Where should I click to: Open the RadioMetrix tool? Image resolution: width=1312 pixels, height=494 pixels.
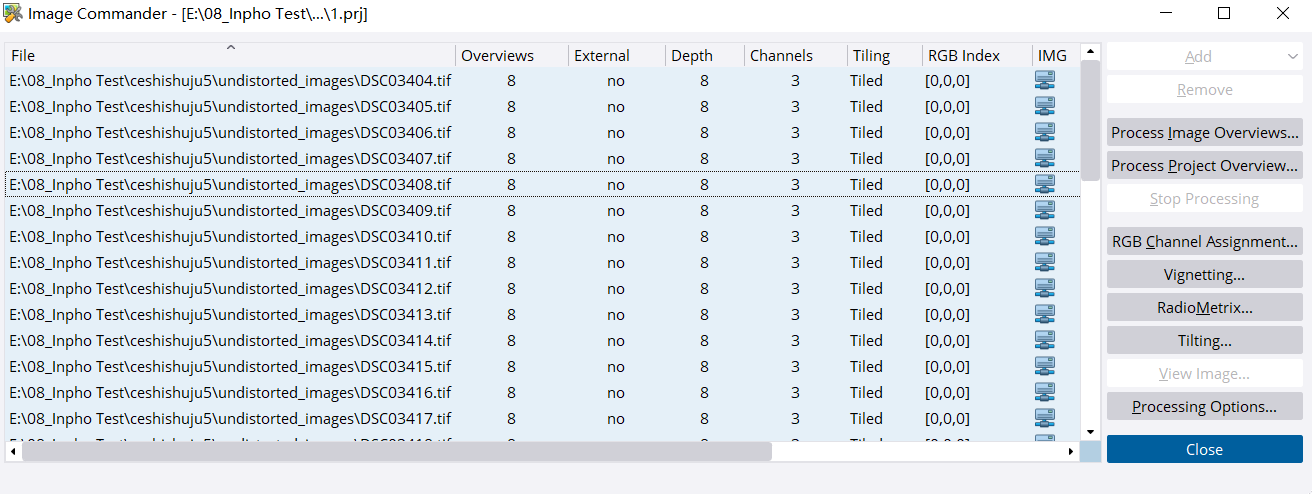(x=1204, y=308)
